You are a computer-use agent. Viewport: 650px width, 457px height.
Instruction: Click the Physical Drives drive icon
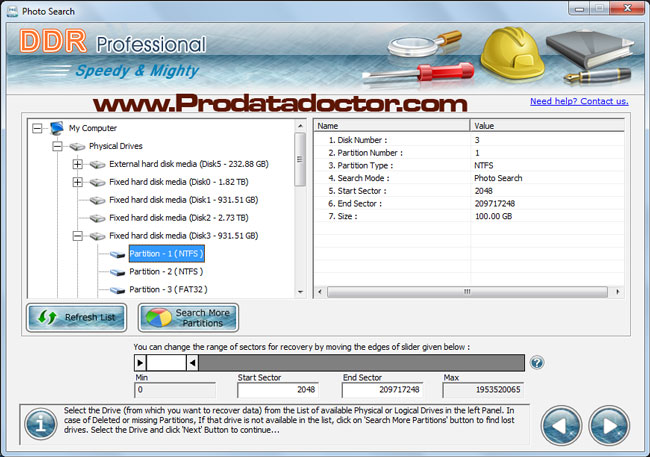[x=77, y=146]
